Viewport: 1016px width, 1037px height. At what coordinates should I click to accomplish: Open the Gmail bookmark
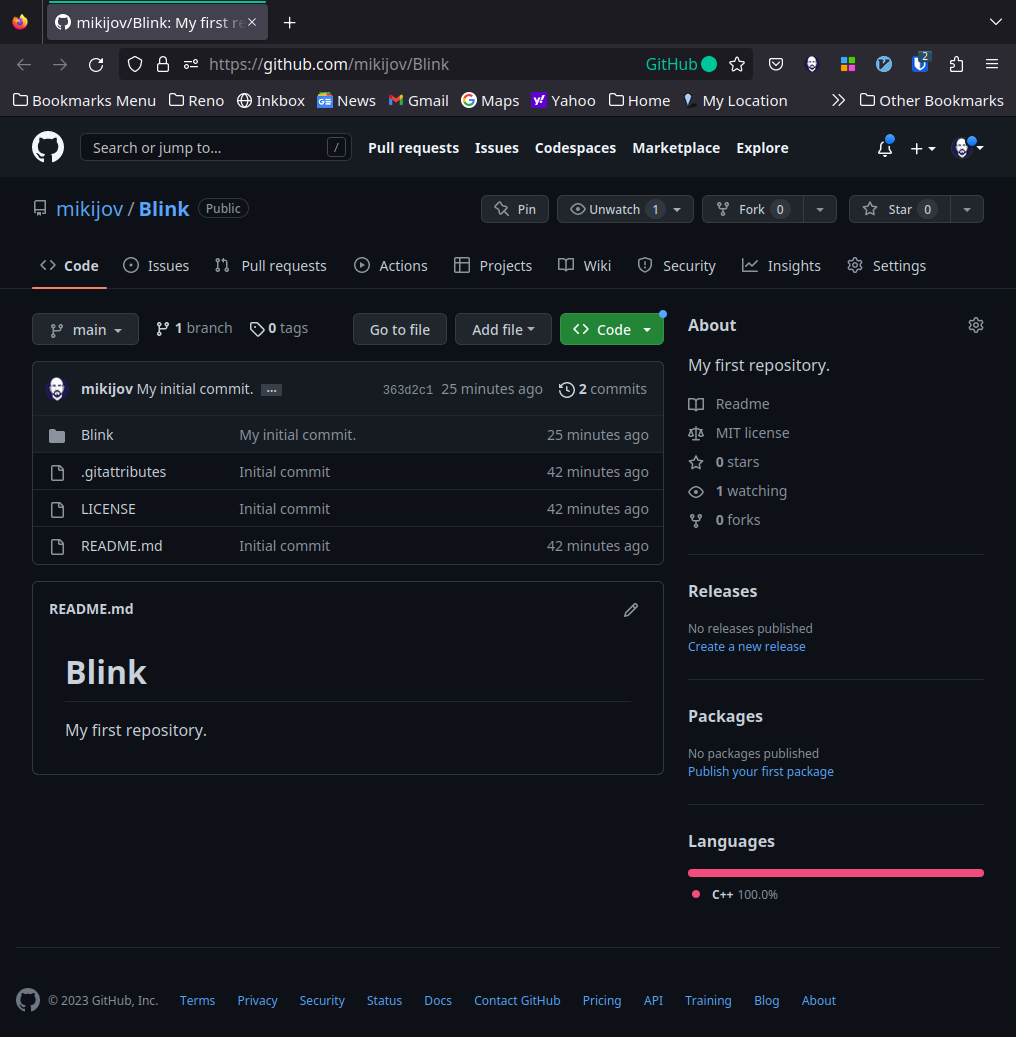(418, 101)
